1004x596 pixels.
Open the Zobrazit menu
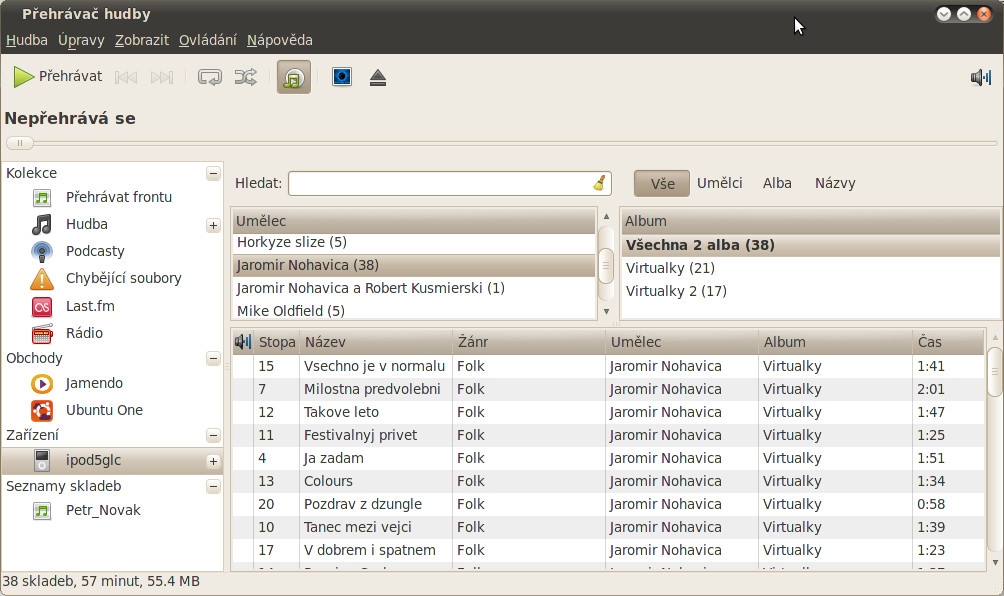(x=142, y=40)
